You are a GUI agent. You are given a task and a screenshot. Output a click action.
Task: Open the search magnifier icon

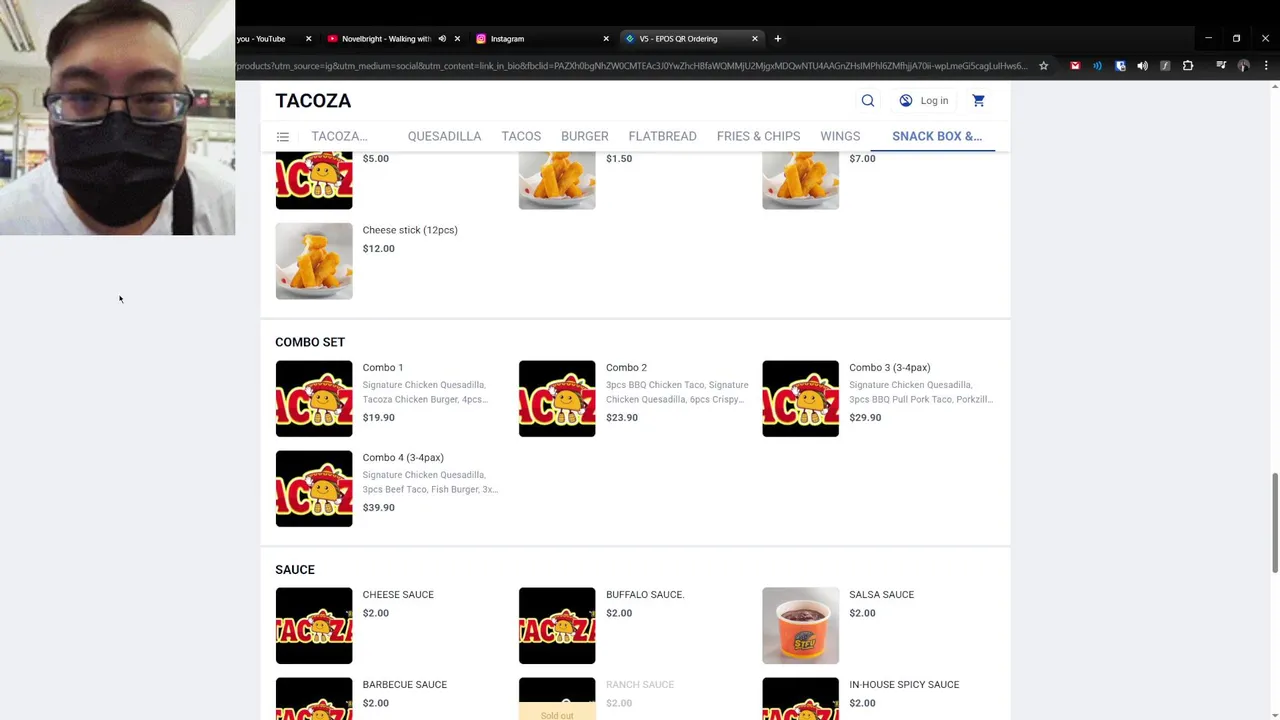tap(868, 100)
